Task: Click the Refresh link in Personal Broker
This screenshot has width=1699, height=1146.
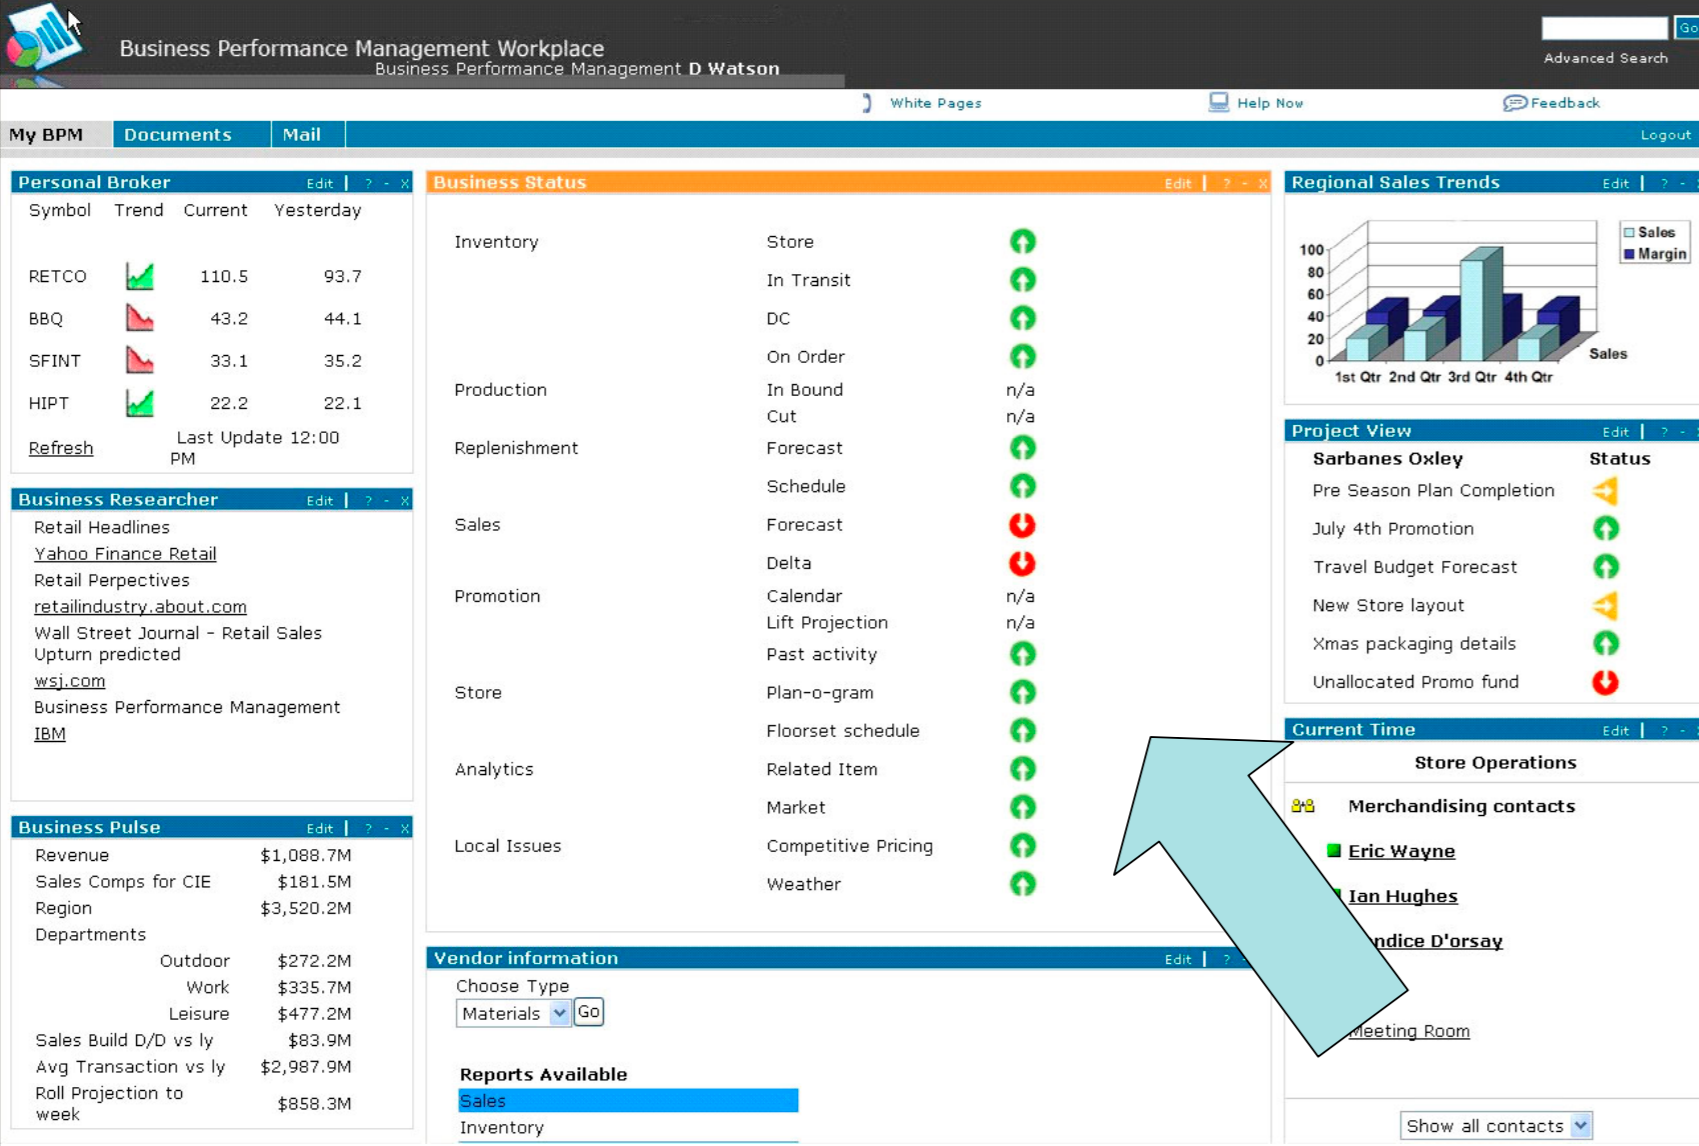Action: point(61,448)
